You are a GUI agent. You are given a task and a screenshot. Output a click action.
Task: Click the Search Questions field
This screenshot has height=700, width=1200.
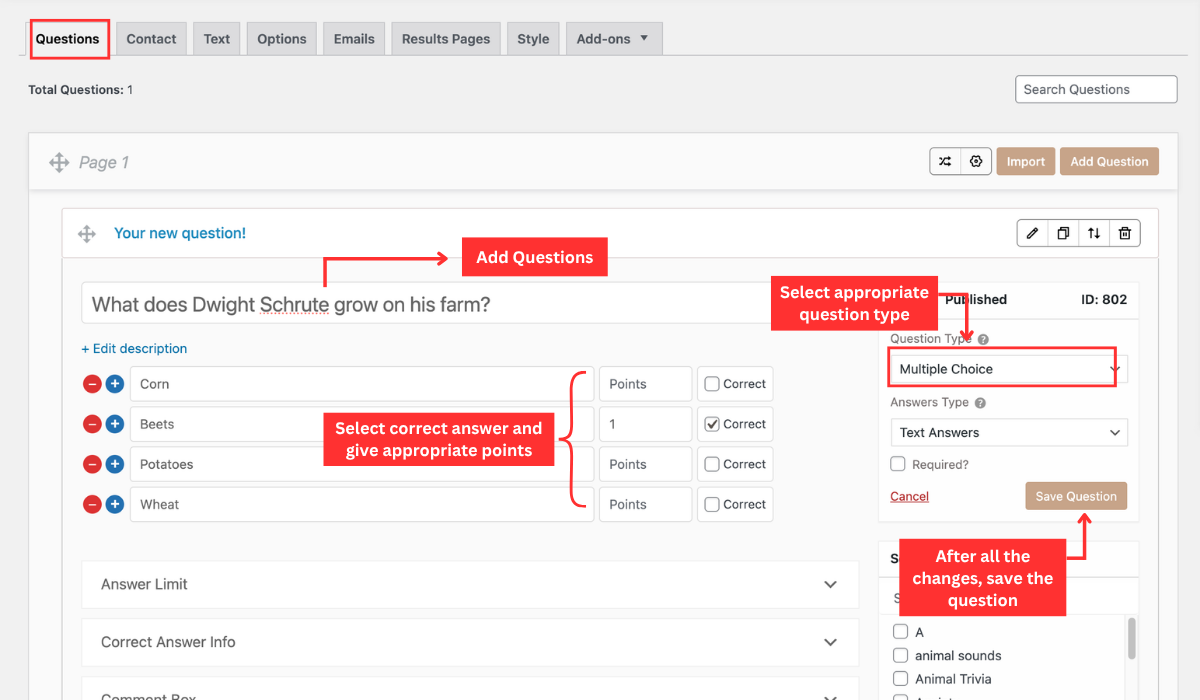click(x=1096, y=89)
